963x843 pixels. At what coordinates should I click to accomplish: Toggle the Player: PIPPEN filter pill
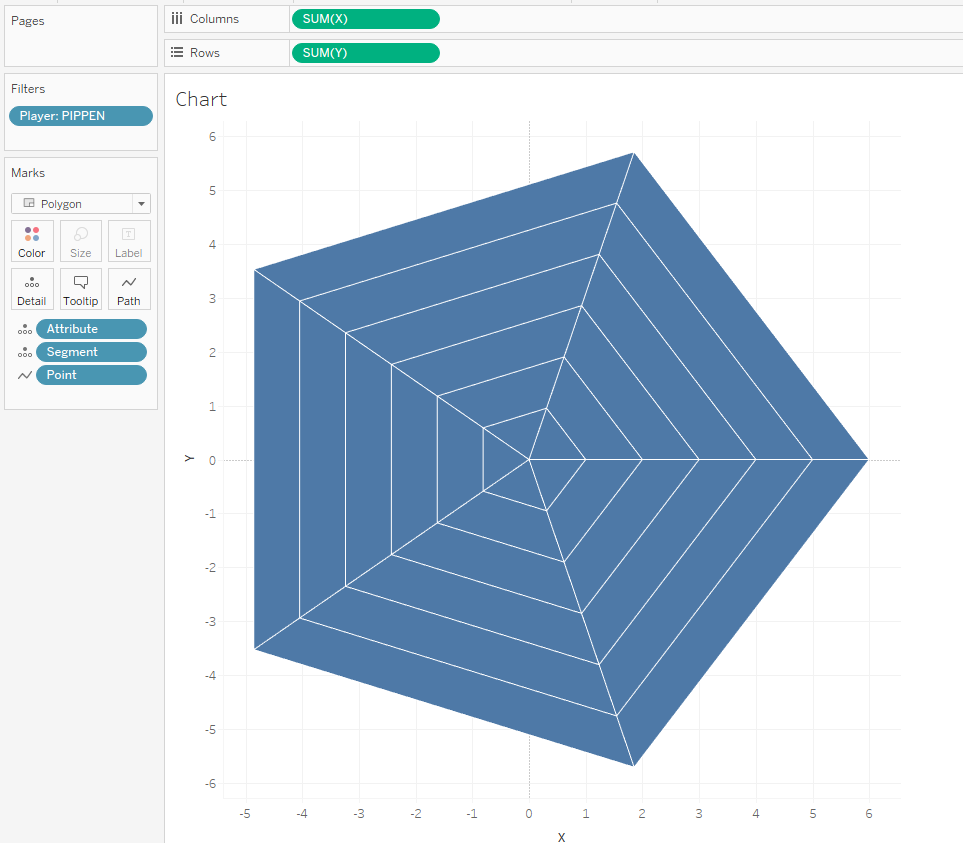80,115
